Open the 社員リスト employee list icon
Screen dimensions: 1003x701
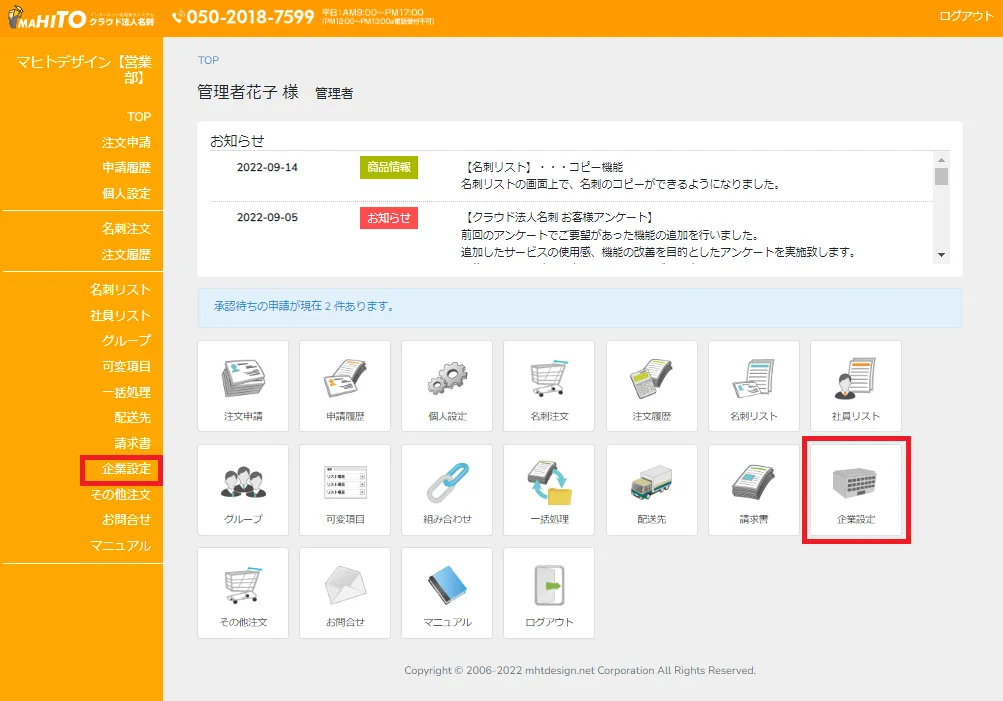[855, 386]
